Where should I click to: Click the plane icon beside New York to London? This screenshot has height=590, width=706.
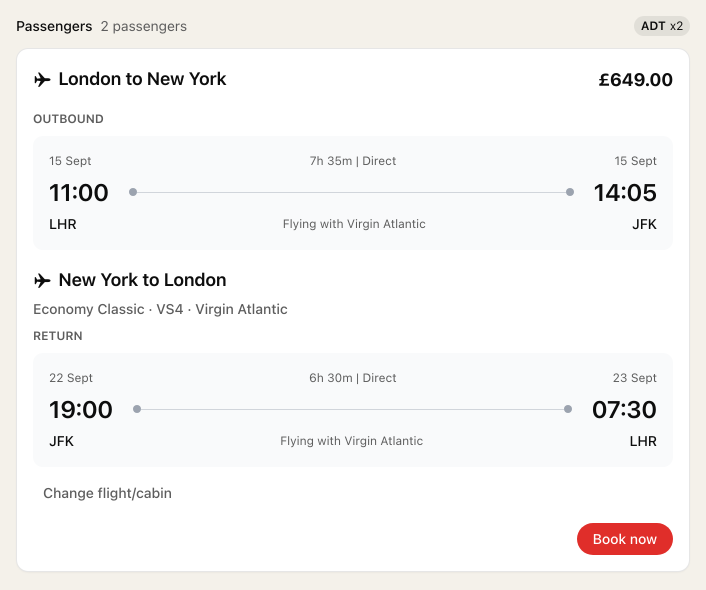(x=42, y=280)
